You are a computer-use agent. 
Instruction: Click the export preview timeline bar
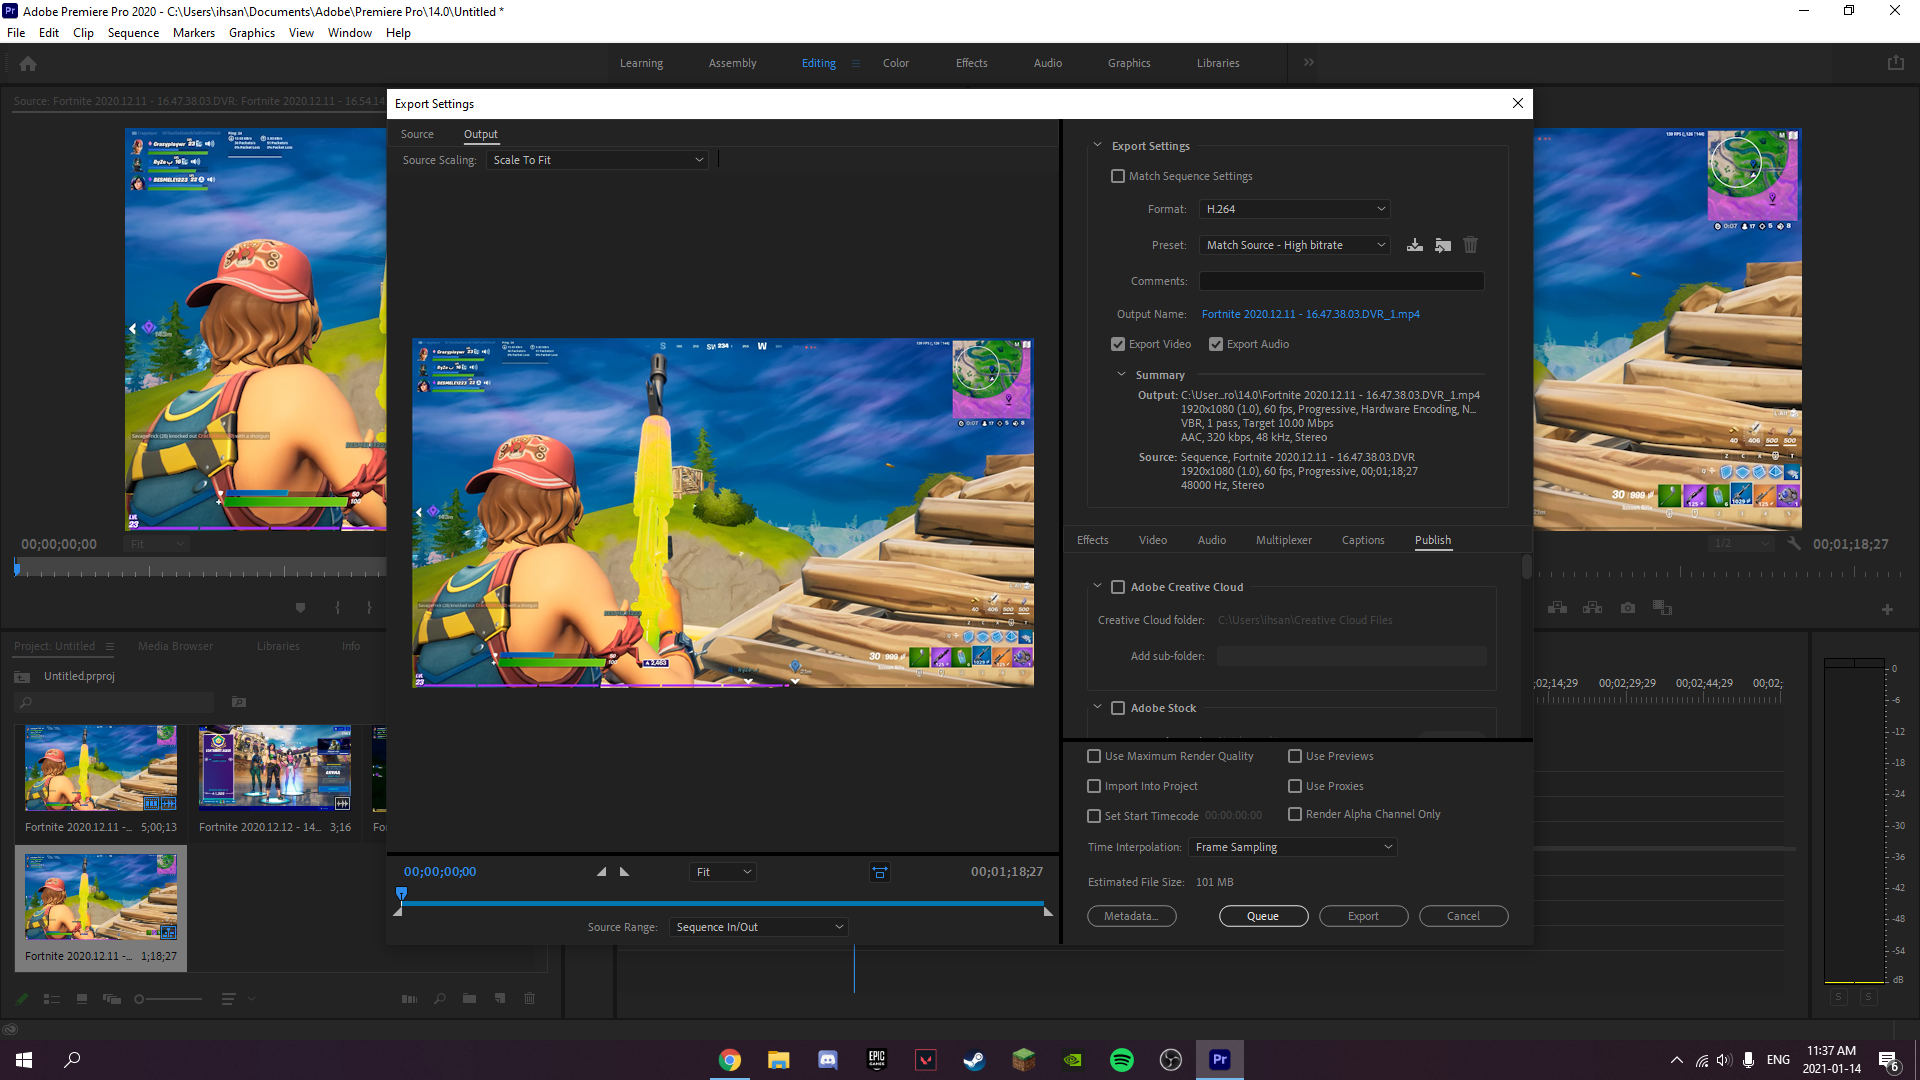(x=720, y=903)
